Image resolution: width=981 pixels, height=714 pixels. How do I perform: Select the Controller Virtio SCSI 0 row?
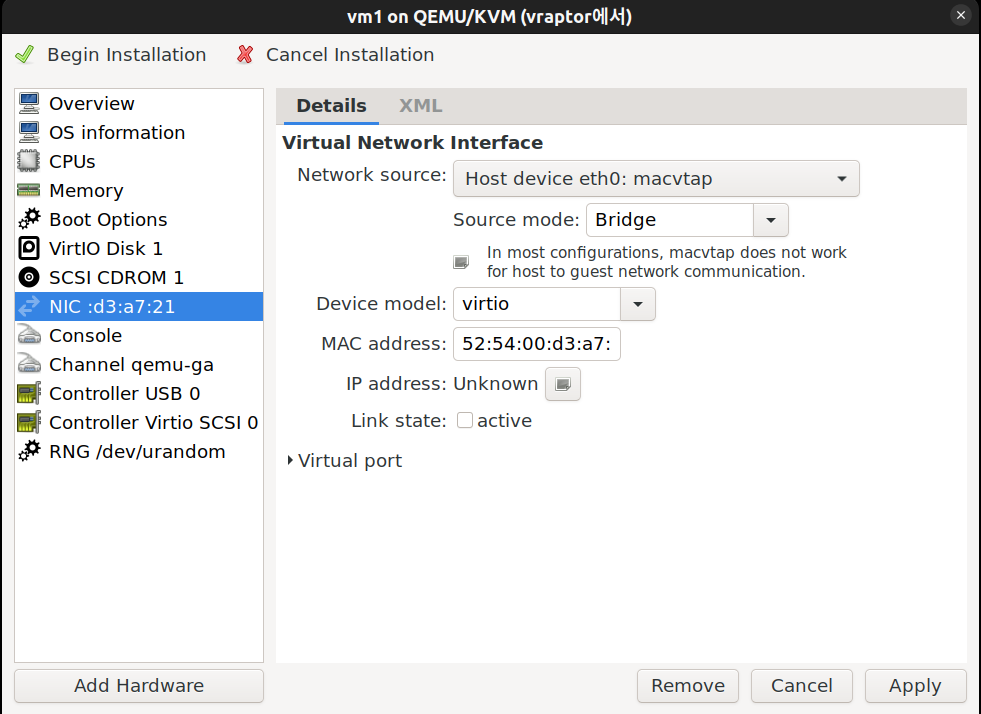coord(139,422)
